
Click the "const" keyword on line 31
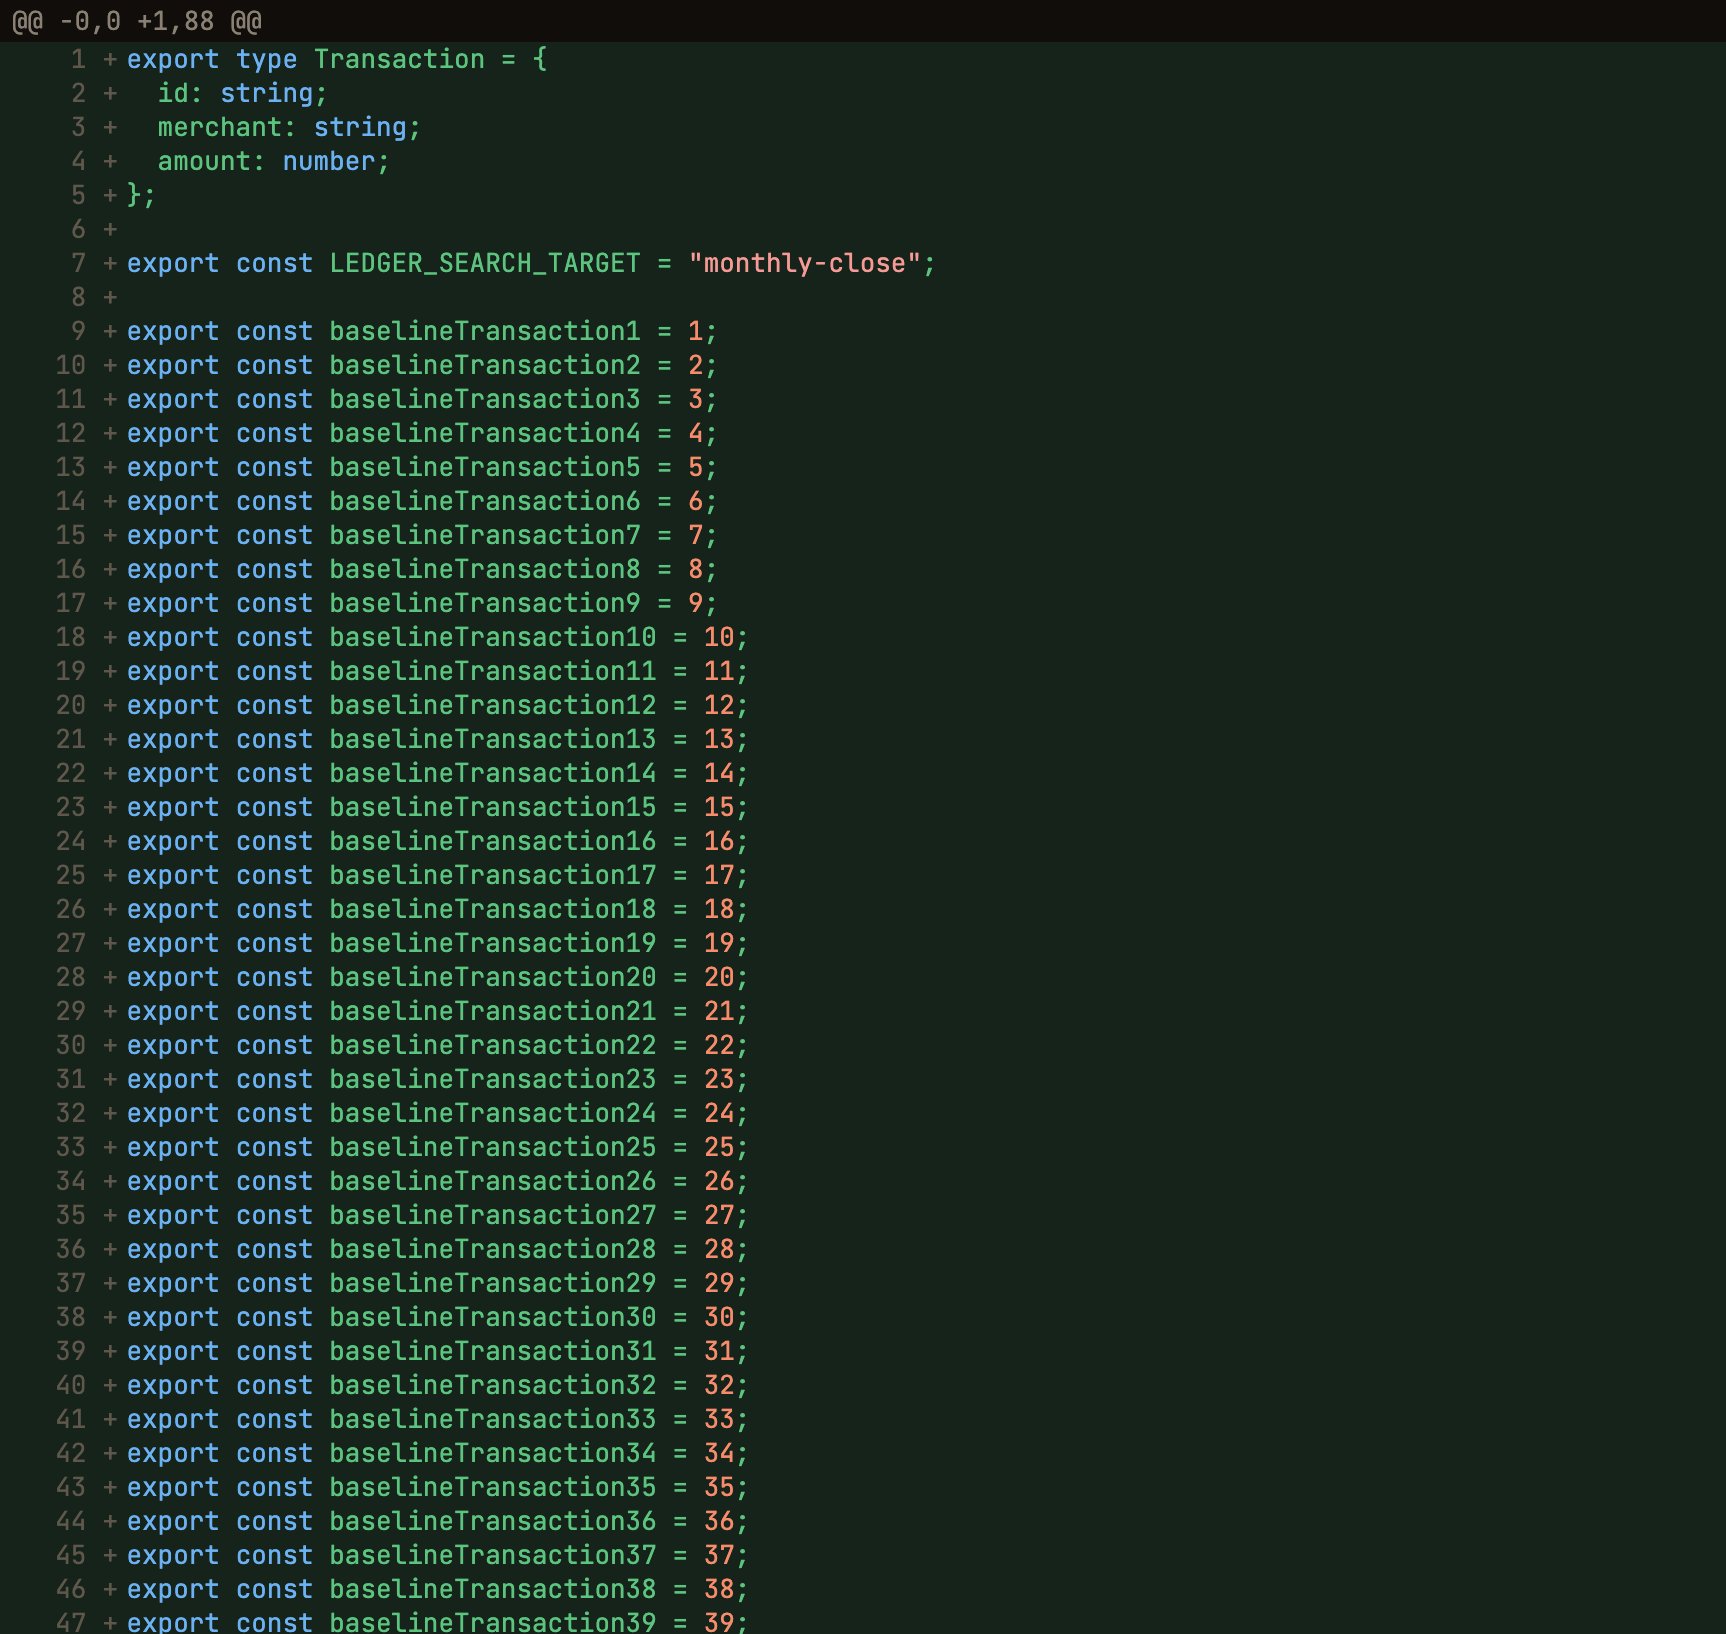pos(274,1079)
